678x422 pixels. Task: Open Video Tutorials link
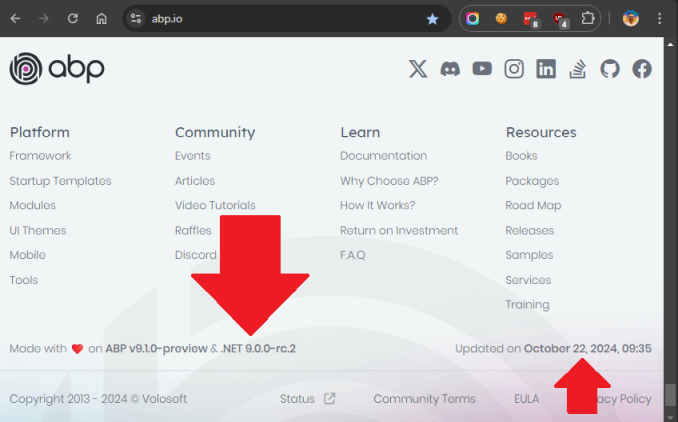[x=215, y=205]
